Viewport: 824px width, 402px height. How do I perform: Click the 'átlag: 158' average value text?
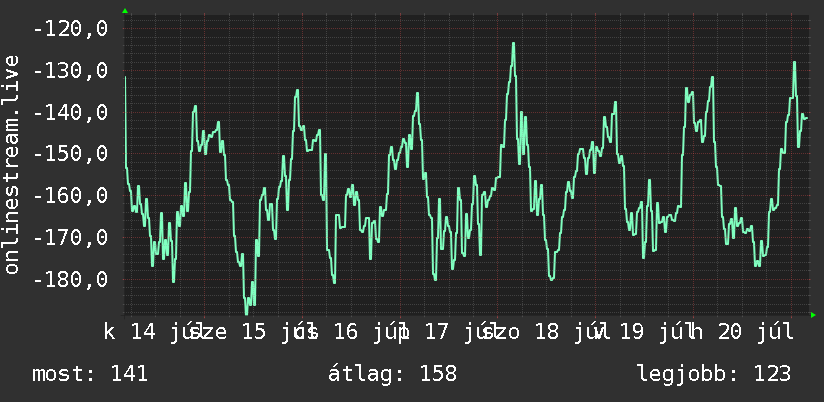coord(393,374)
